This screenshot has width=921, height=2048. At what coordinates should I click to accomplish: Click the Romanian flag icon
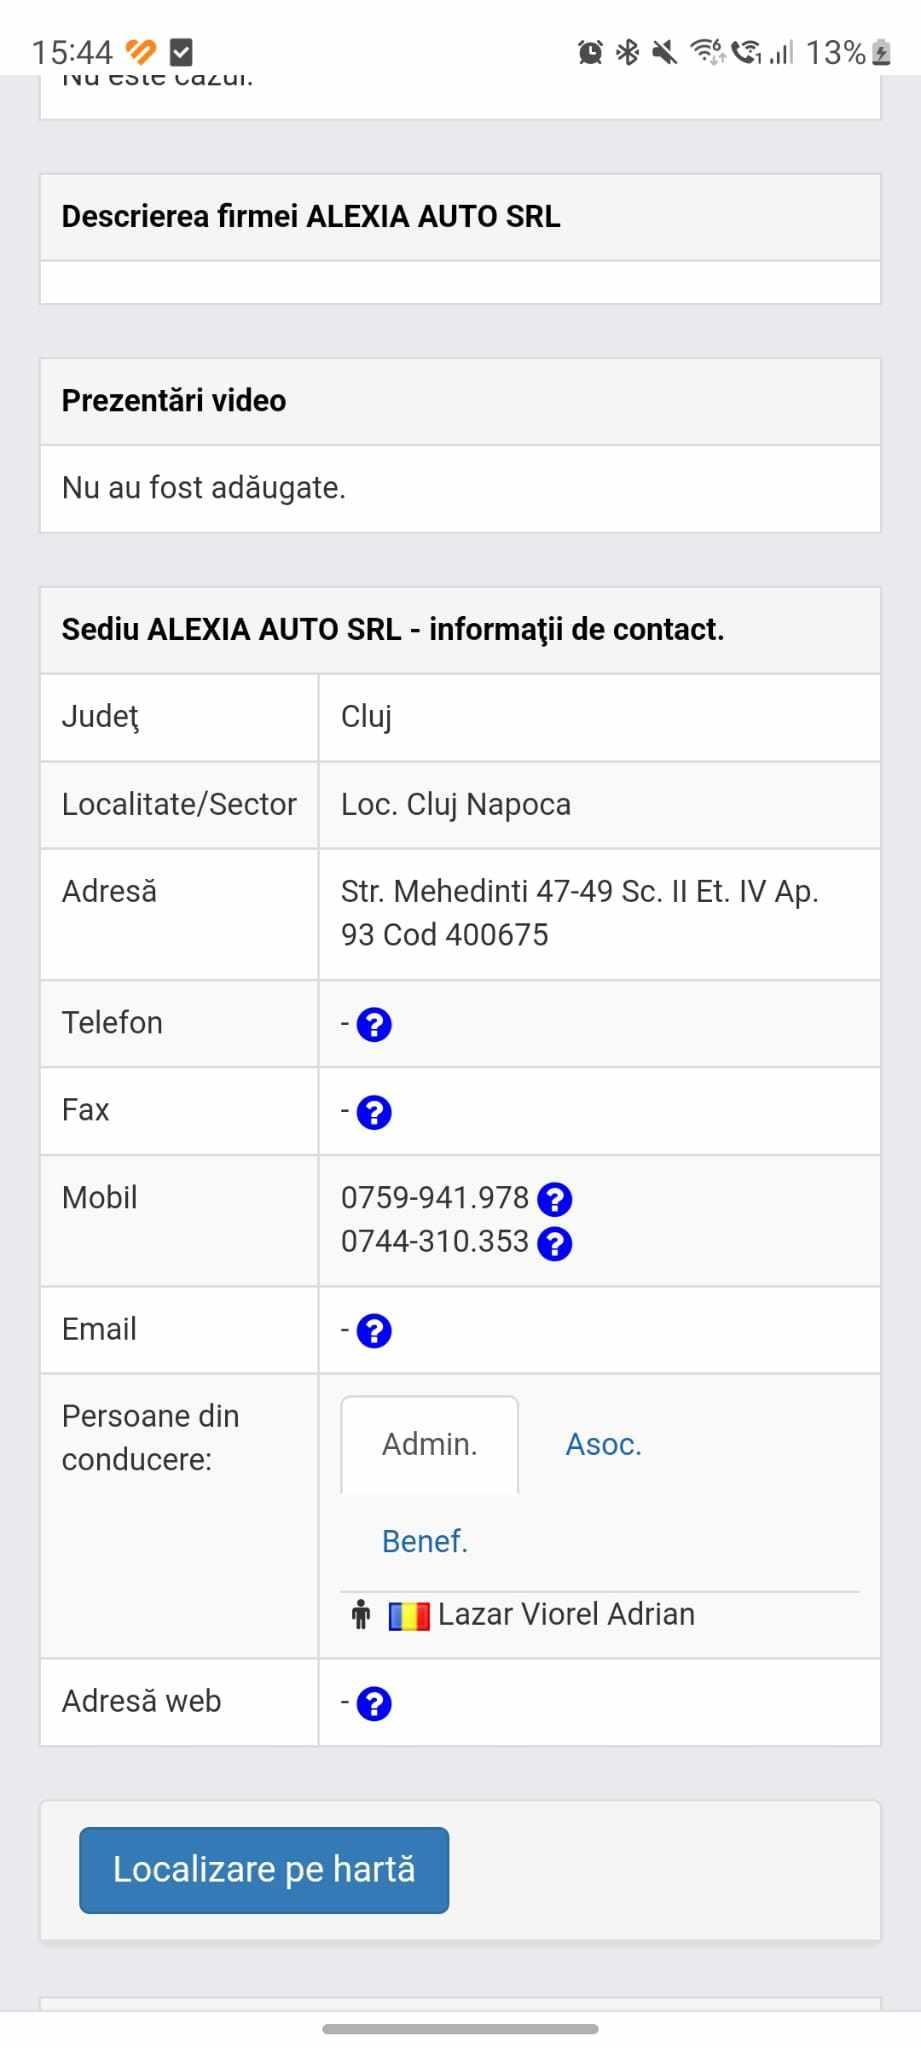point(408,1616)
